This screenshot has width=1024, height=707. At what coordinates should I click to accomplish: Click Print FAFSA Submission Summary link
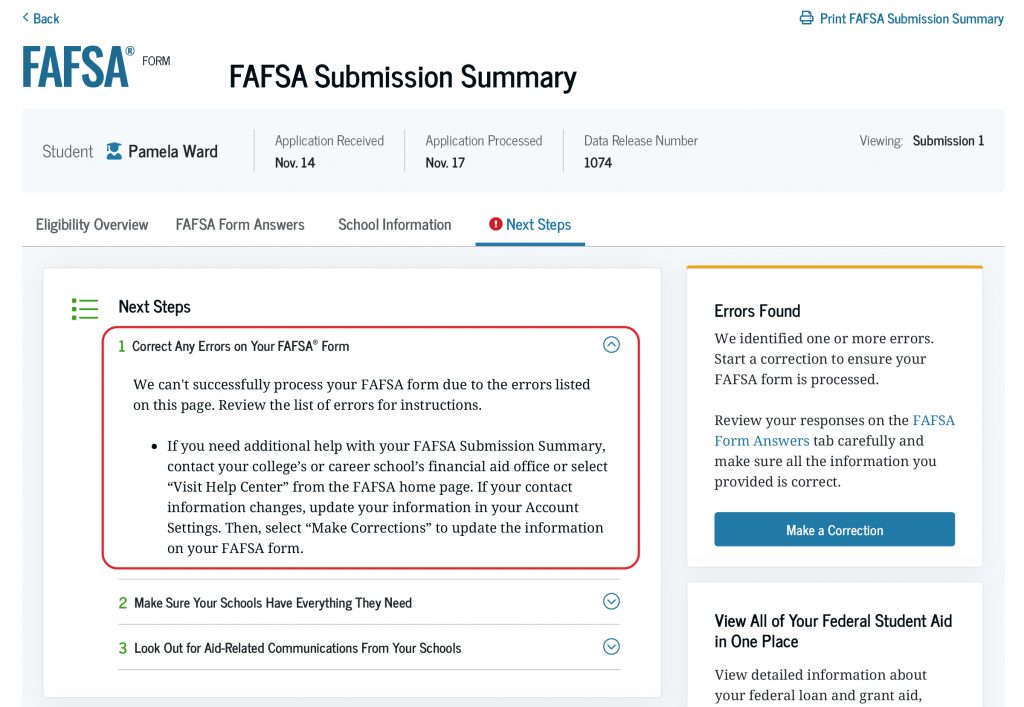pyautogui.click(x=911, y=18)
